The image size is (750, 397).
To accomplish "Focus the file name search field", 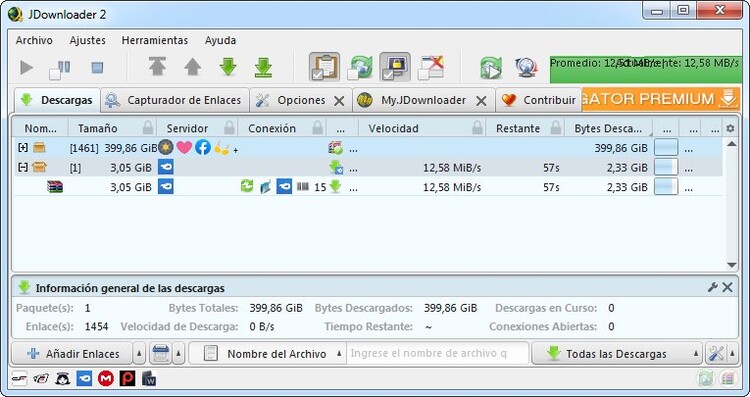I will [x=438, y=354].
